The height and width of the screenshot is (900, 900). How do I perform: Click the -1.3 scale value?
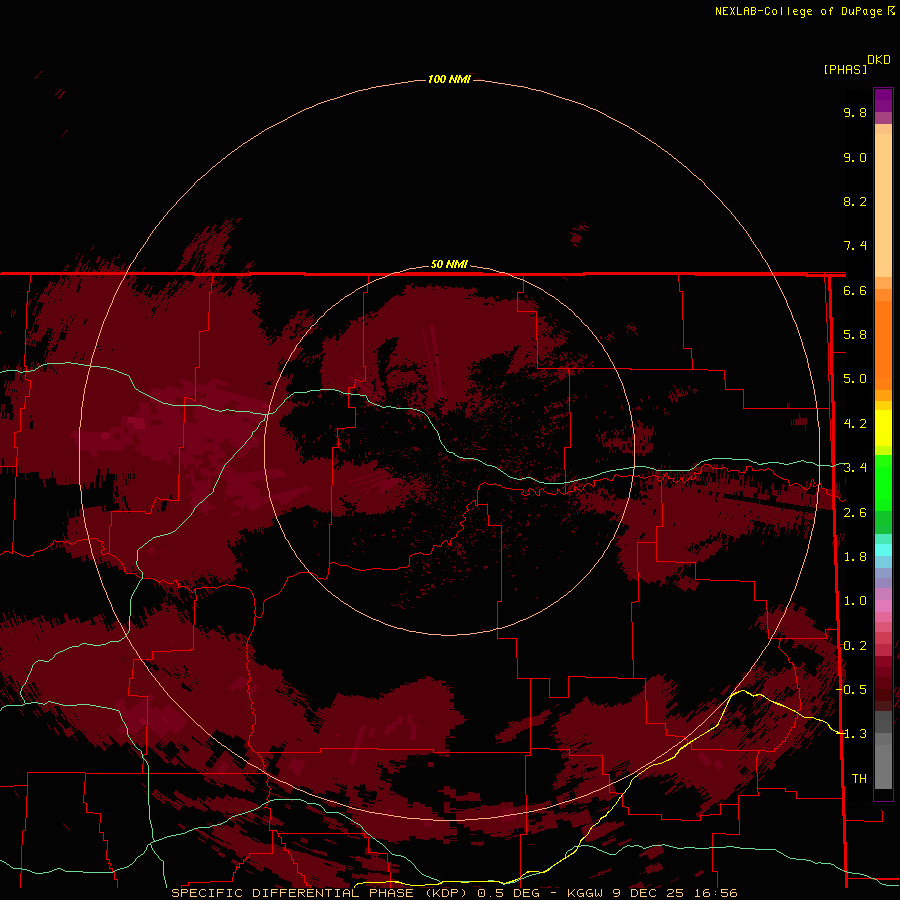click(x=852, y=734)
